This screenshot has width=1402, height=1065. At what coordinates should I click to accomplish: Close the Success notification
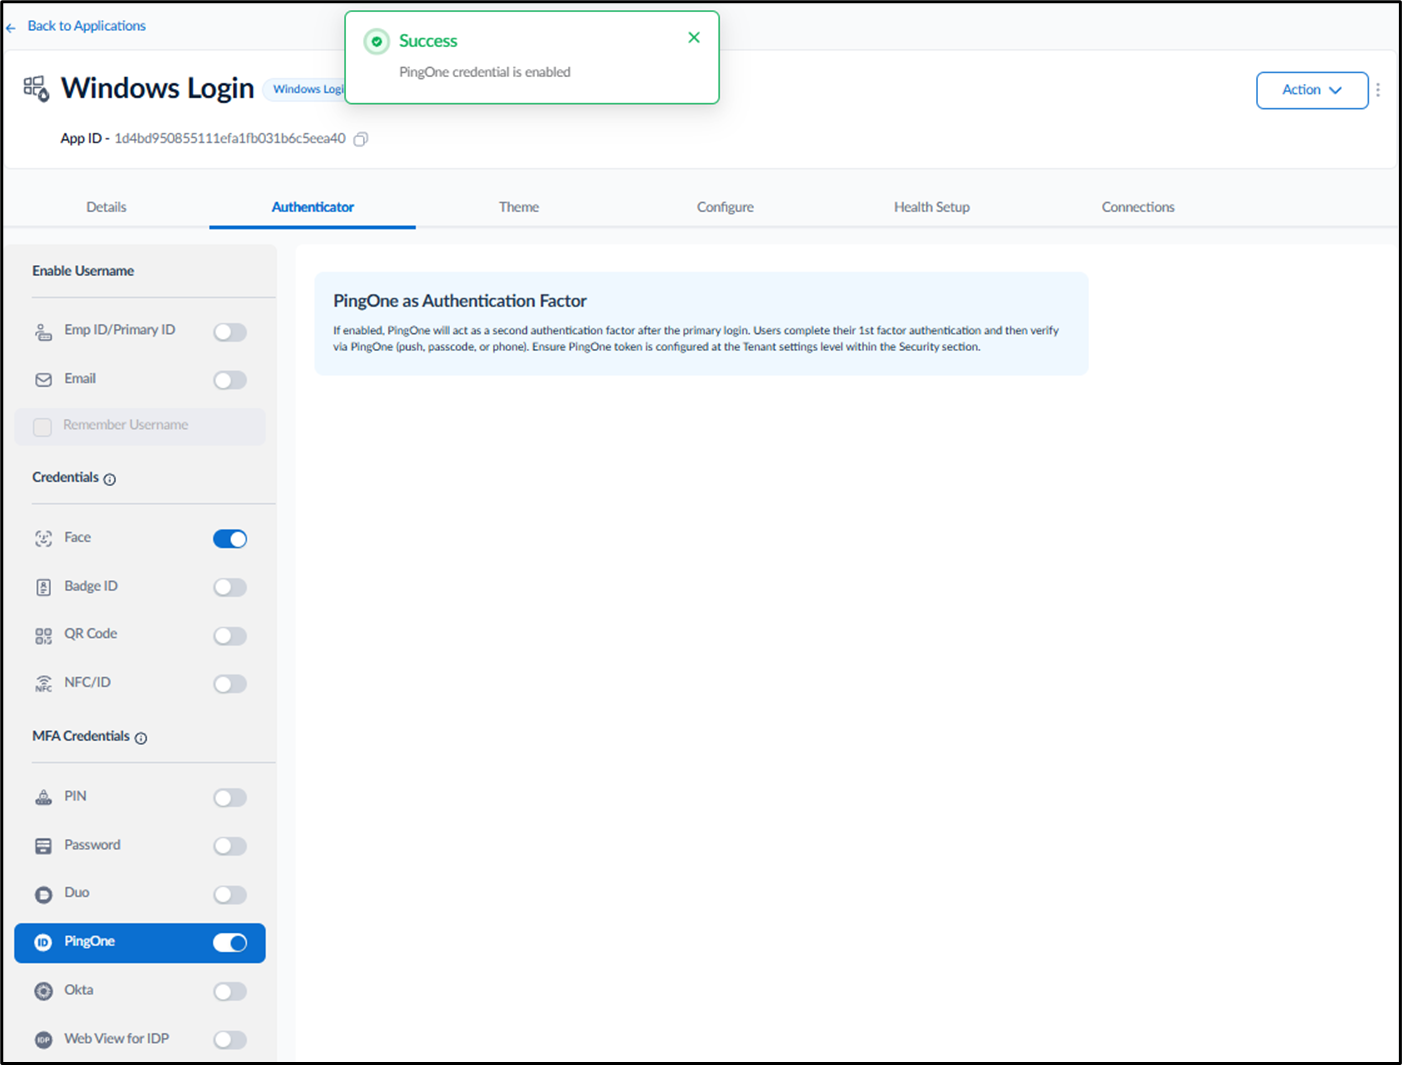point(694,38)
